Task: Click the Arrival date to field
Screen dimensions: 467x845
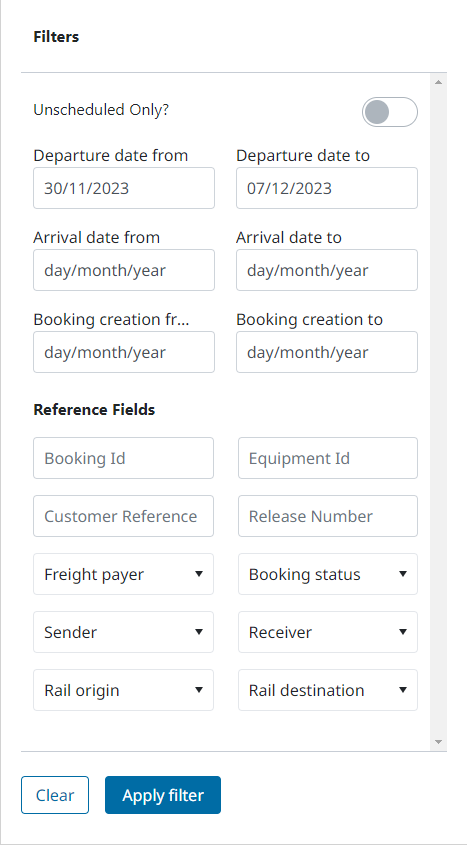Action: click(x=327, y=270)
